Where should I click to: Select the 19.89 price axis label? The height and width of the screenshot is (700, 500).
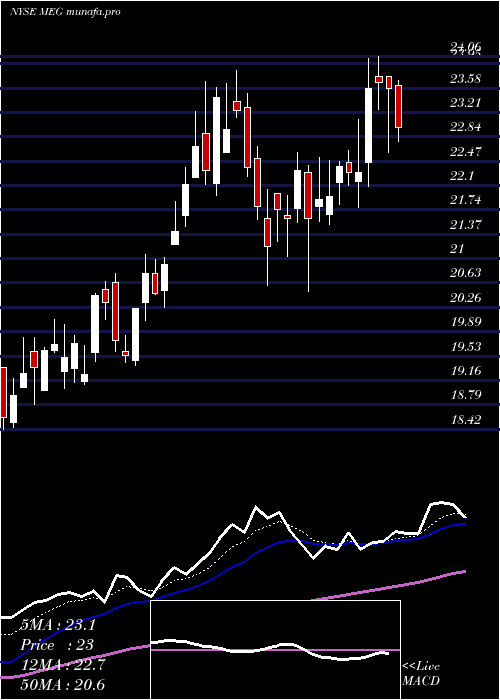coord(465,321)
